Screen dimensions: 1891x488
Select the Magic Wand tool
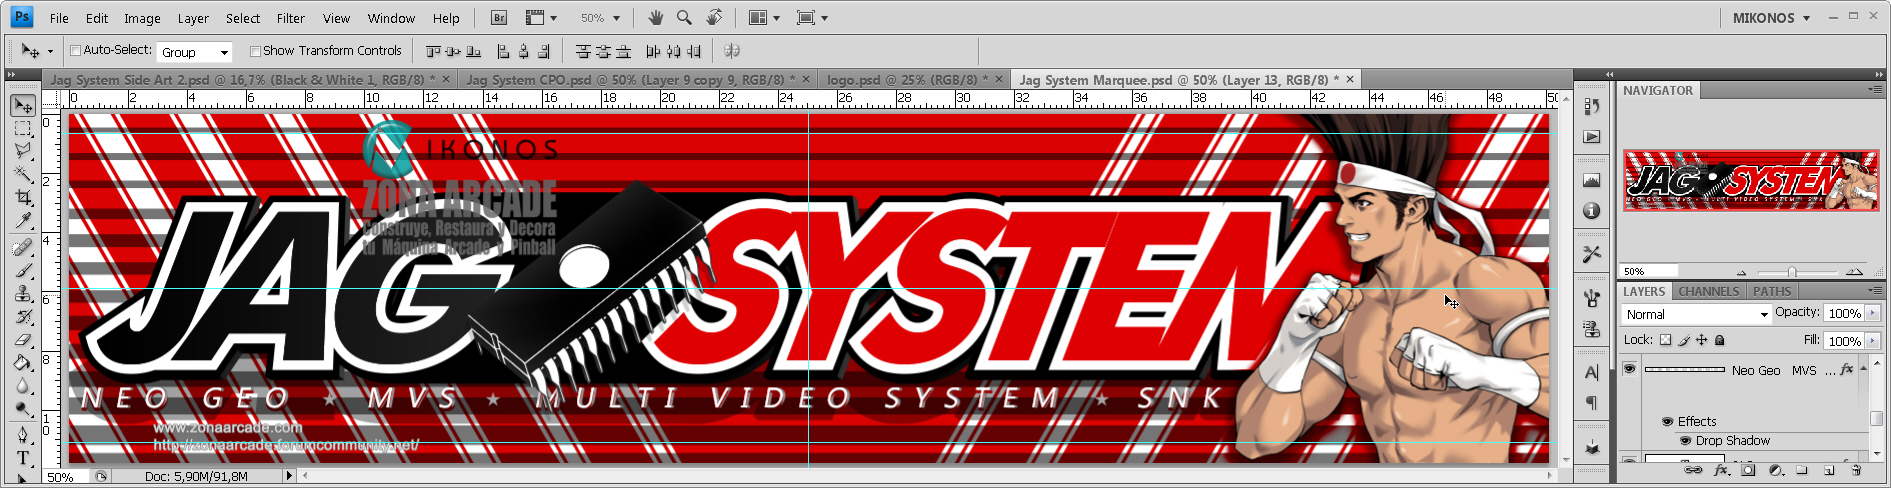23,174
